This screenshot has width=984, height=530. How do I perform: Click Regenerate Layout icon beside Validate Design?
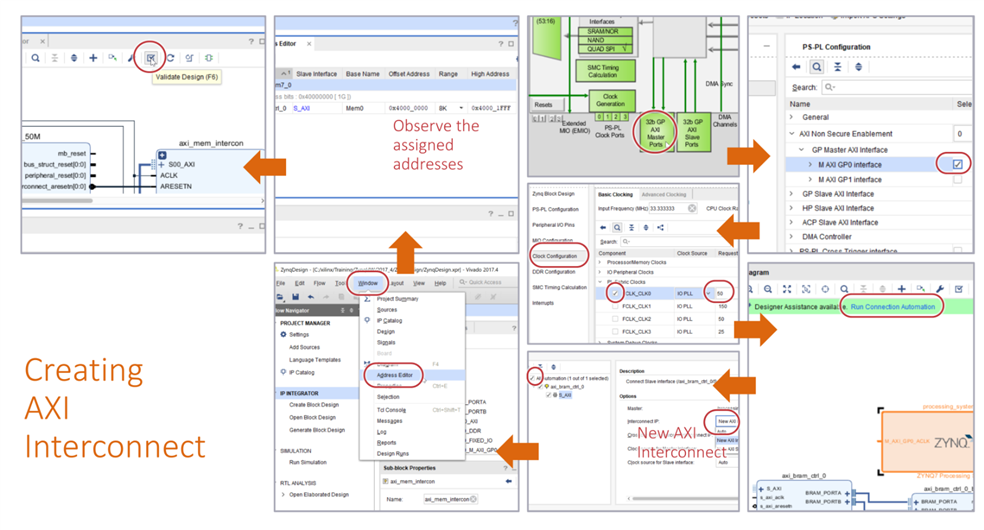click(x=170, y=58)
